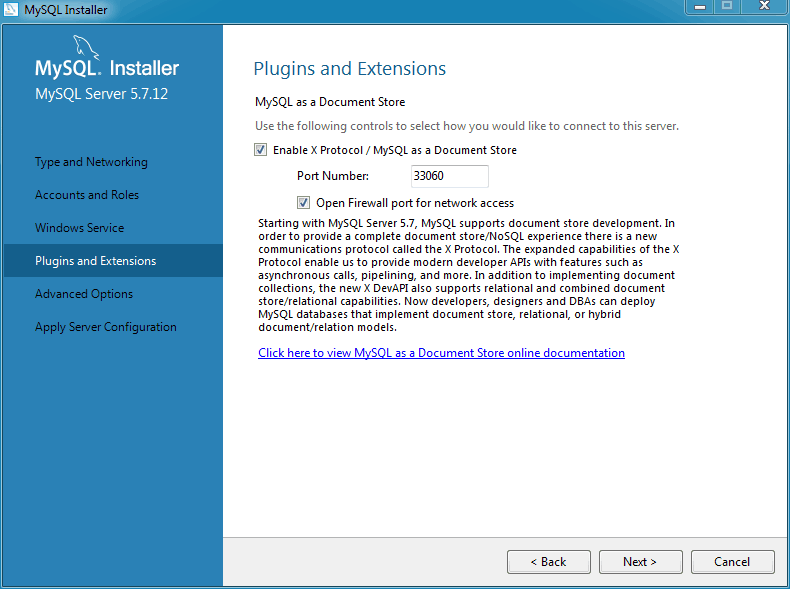
Task: Open the Windows Service step
Action: (x=80, y=228)
